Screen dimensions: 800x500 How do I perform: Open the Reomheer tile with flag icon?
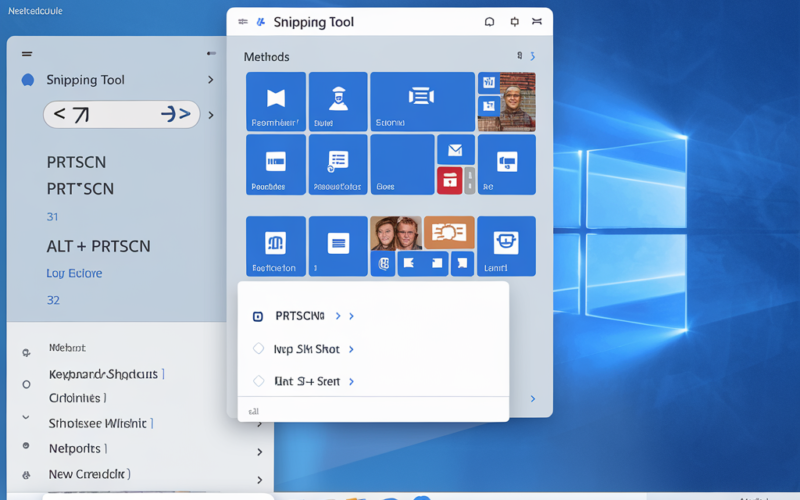(276, 102)
